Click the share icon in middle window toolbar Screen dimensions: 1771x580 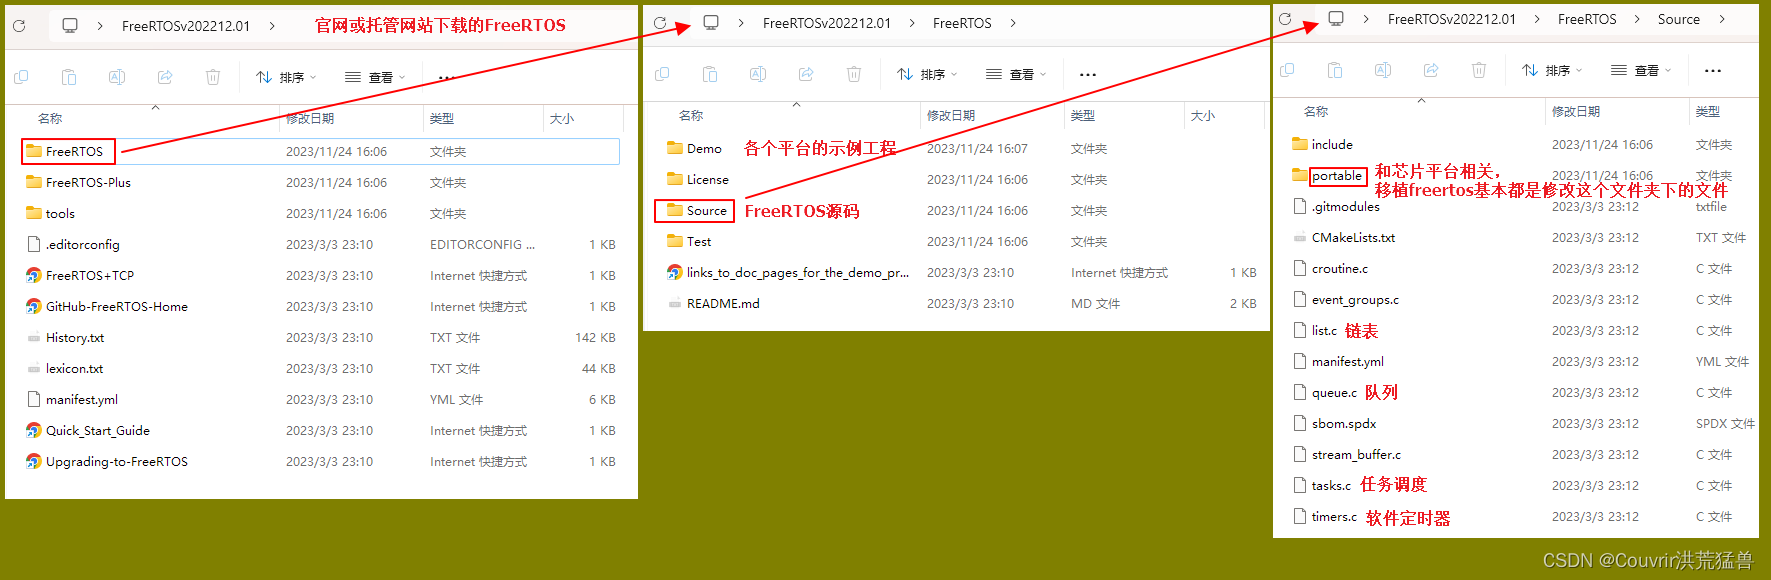click(806, 74)
